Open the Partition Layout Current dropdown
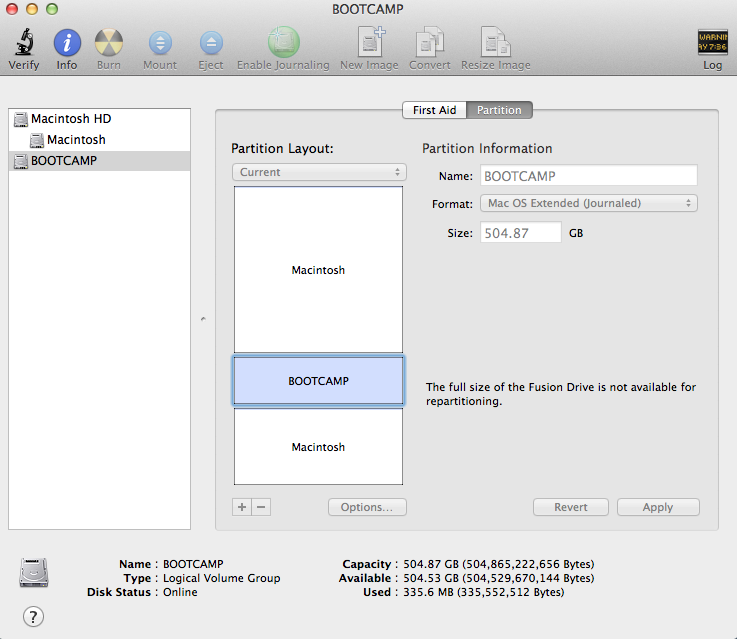Image resolution: width=737 pixels, height=639 pixels. (x=319, y=172)
